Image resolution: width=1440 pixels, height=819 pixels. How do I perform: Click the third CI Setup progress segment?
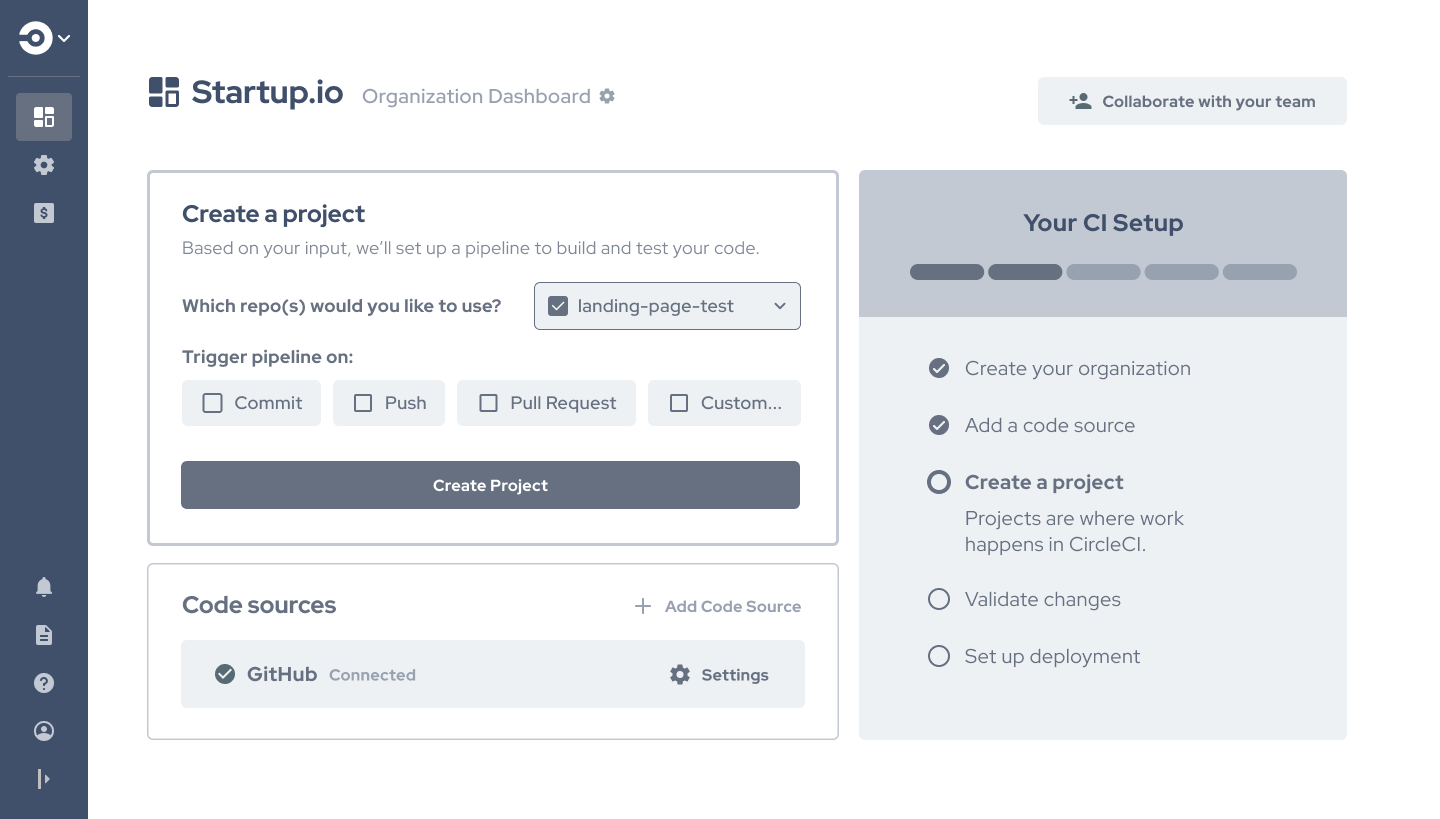point(1103,272)
